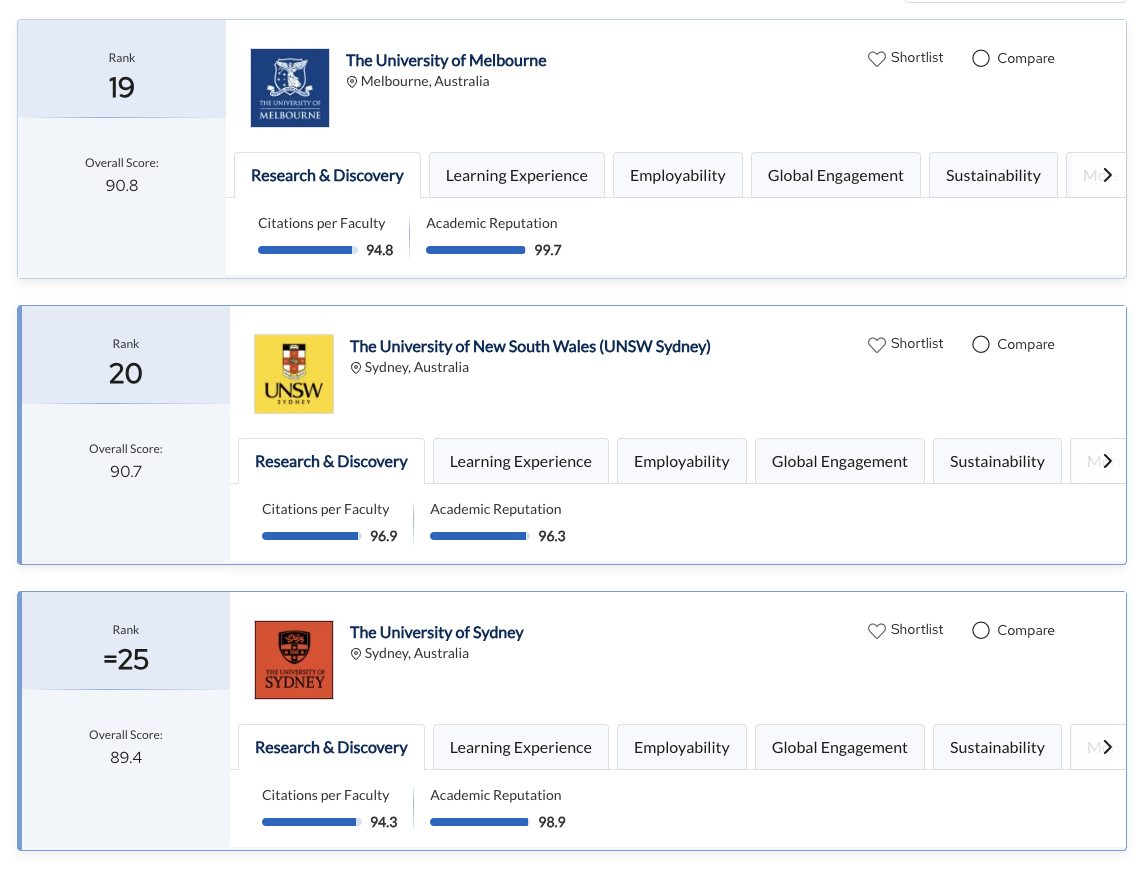The height and width of the screenshot is (872, 1146).
Task: Click the University of Sydney logo
Action: [x=294, y=660]
